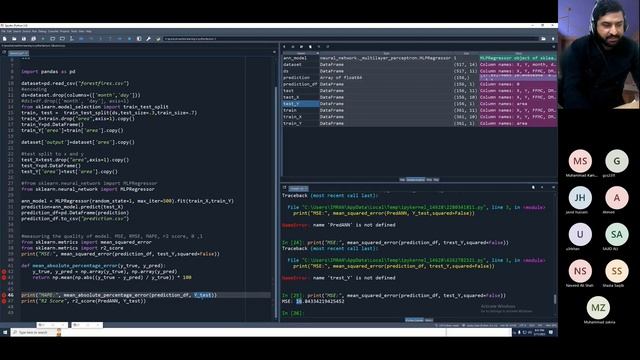Switch to the Variable Explorer pane tab
This screenshot has width=640, height=360.
pyautogui.click(x=416, y=180)
